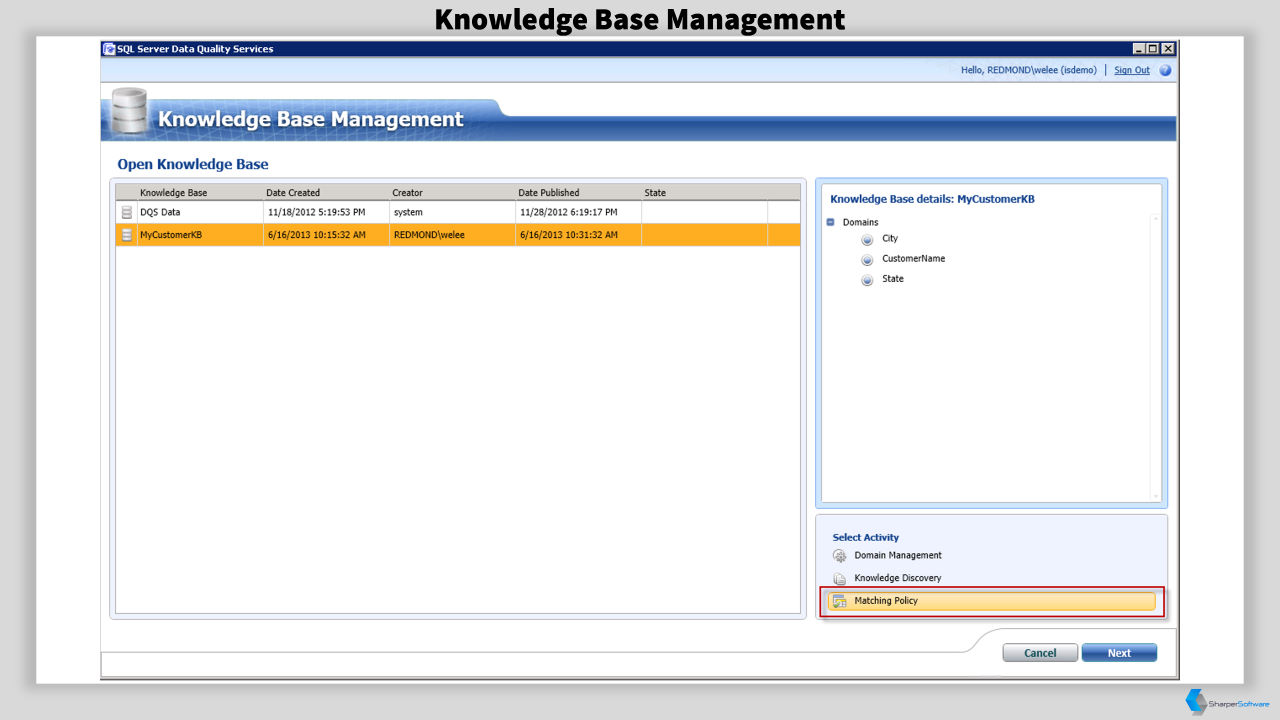Sort by Date Published column header
The width and height of the screenshot is (1280, 720).
[548, 193]
